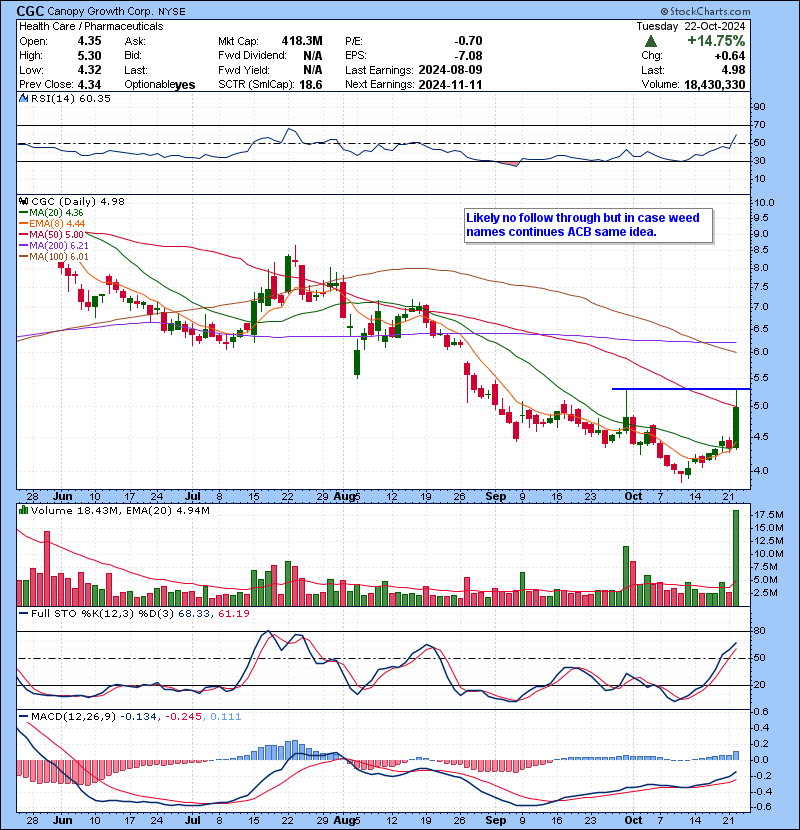This screenshot has height=830, width=800.
Task: Click the tallest green volume bar on the right
Action: (x=736, y=558)
